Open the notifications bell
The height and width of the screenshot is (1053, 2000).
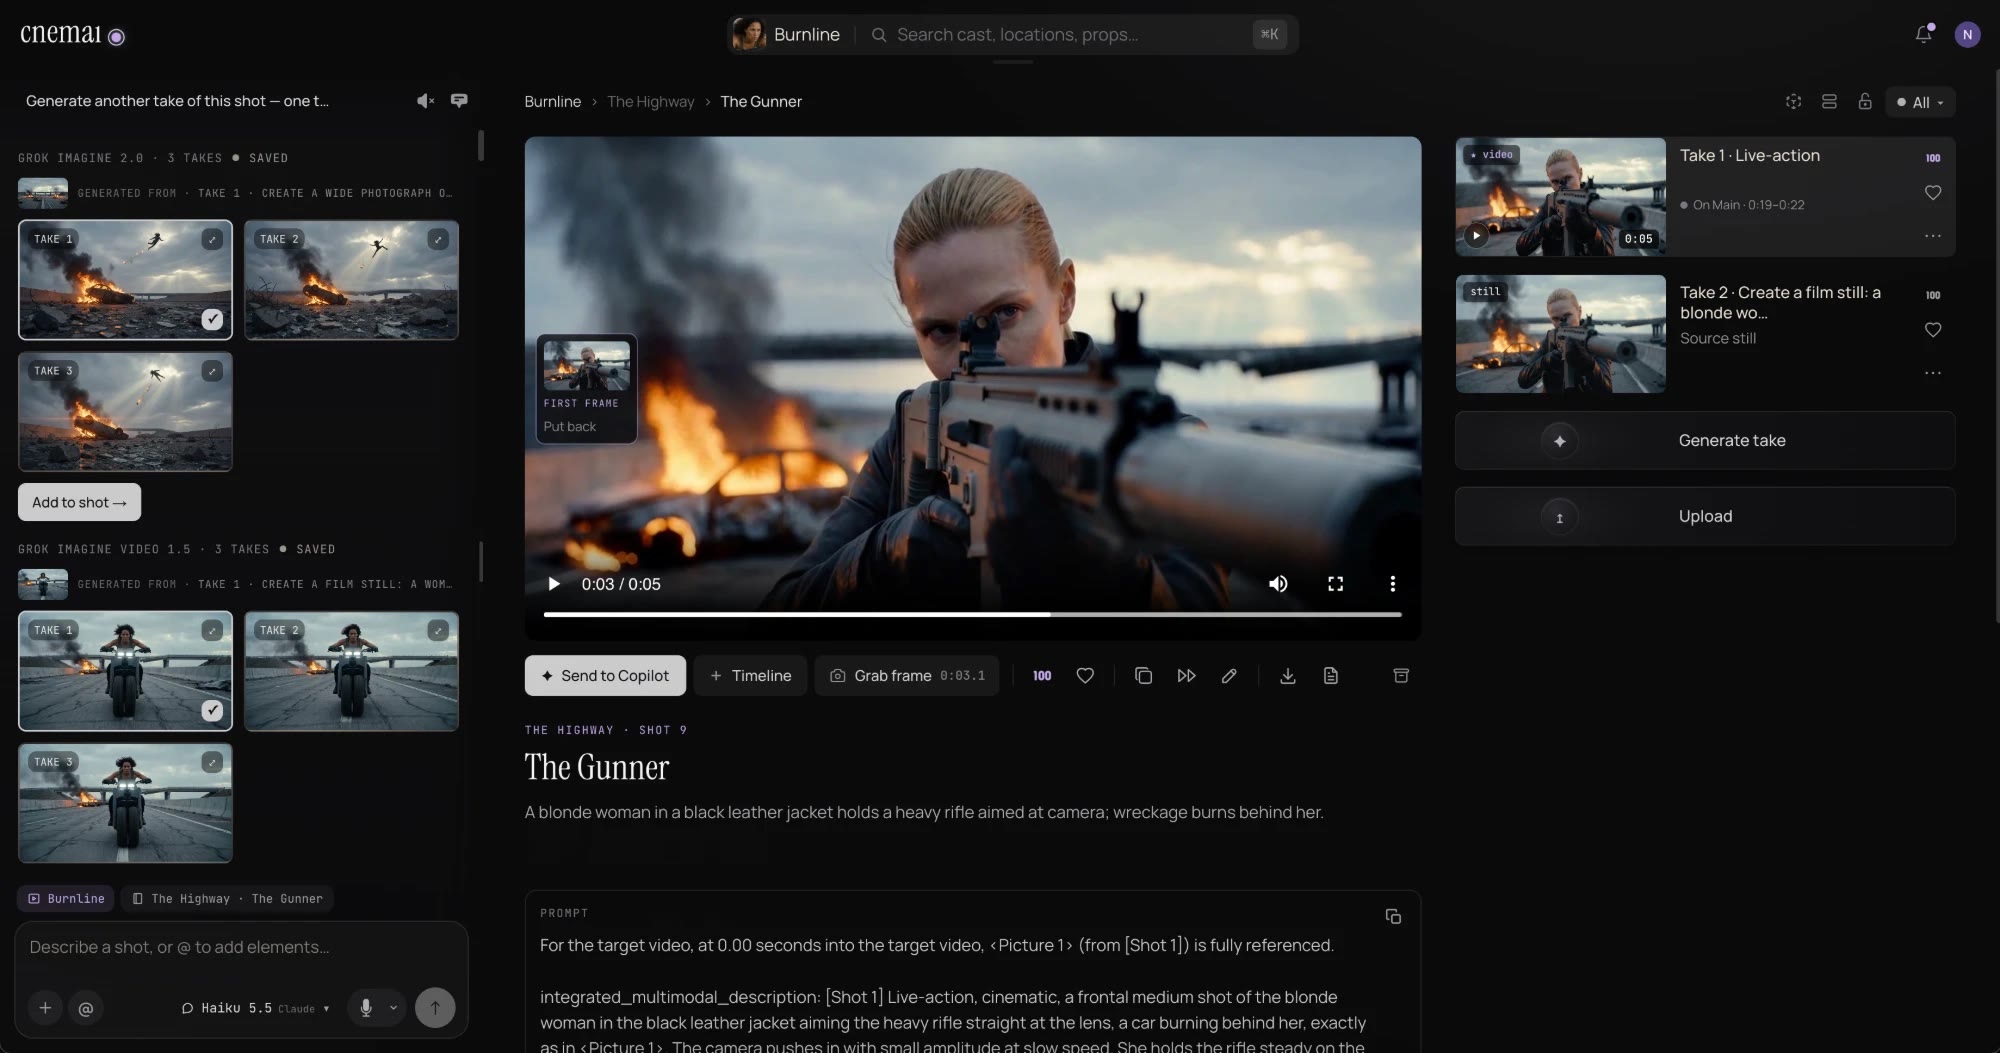click(1923, 35)
